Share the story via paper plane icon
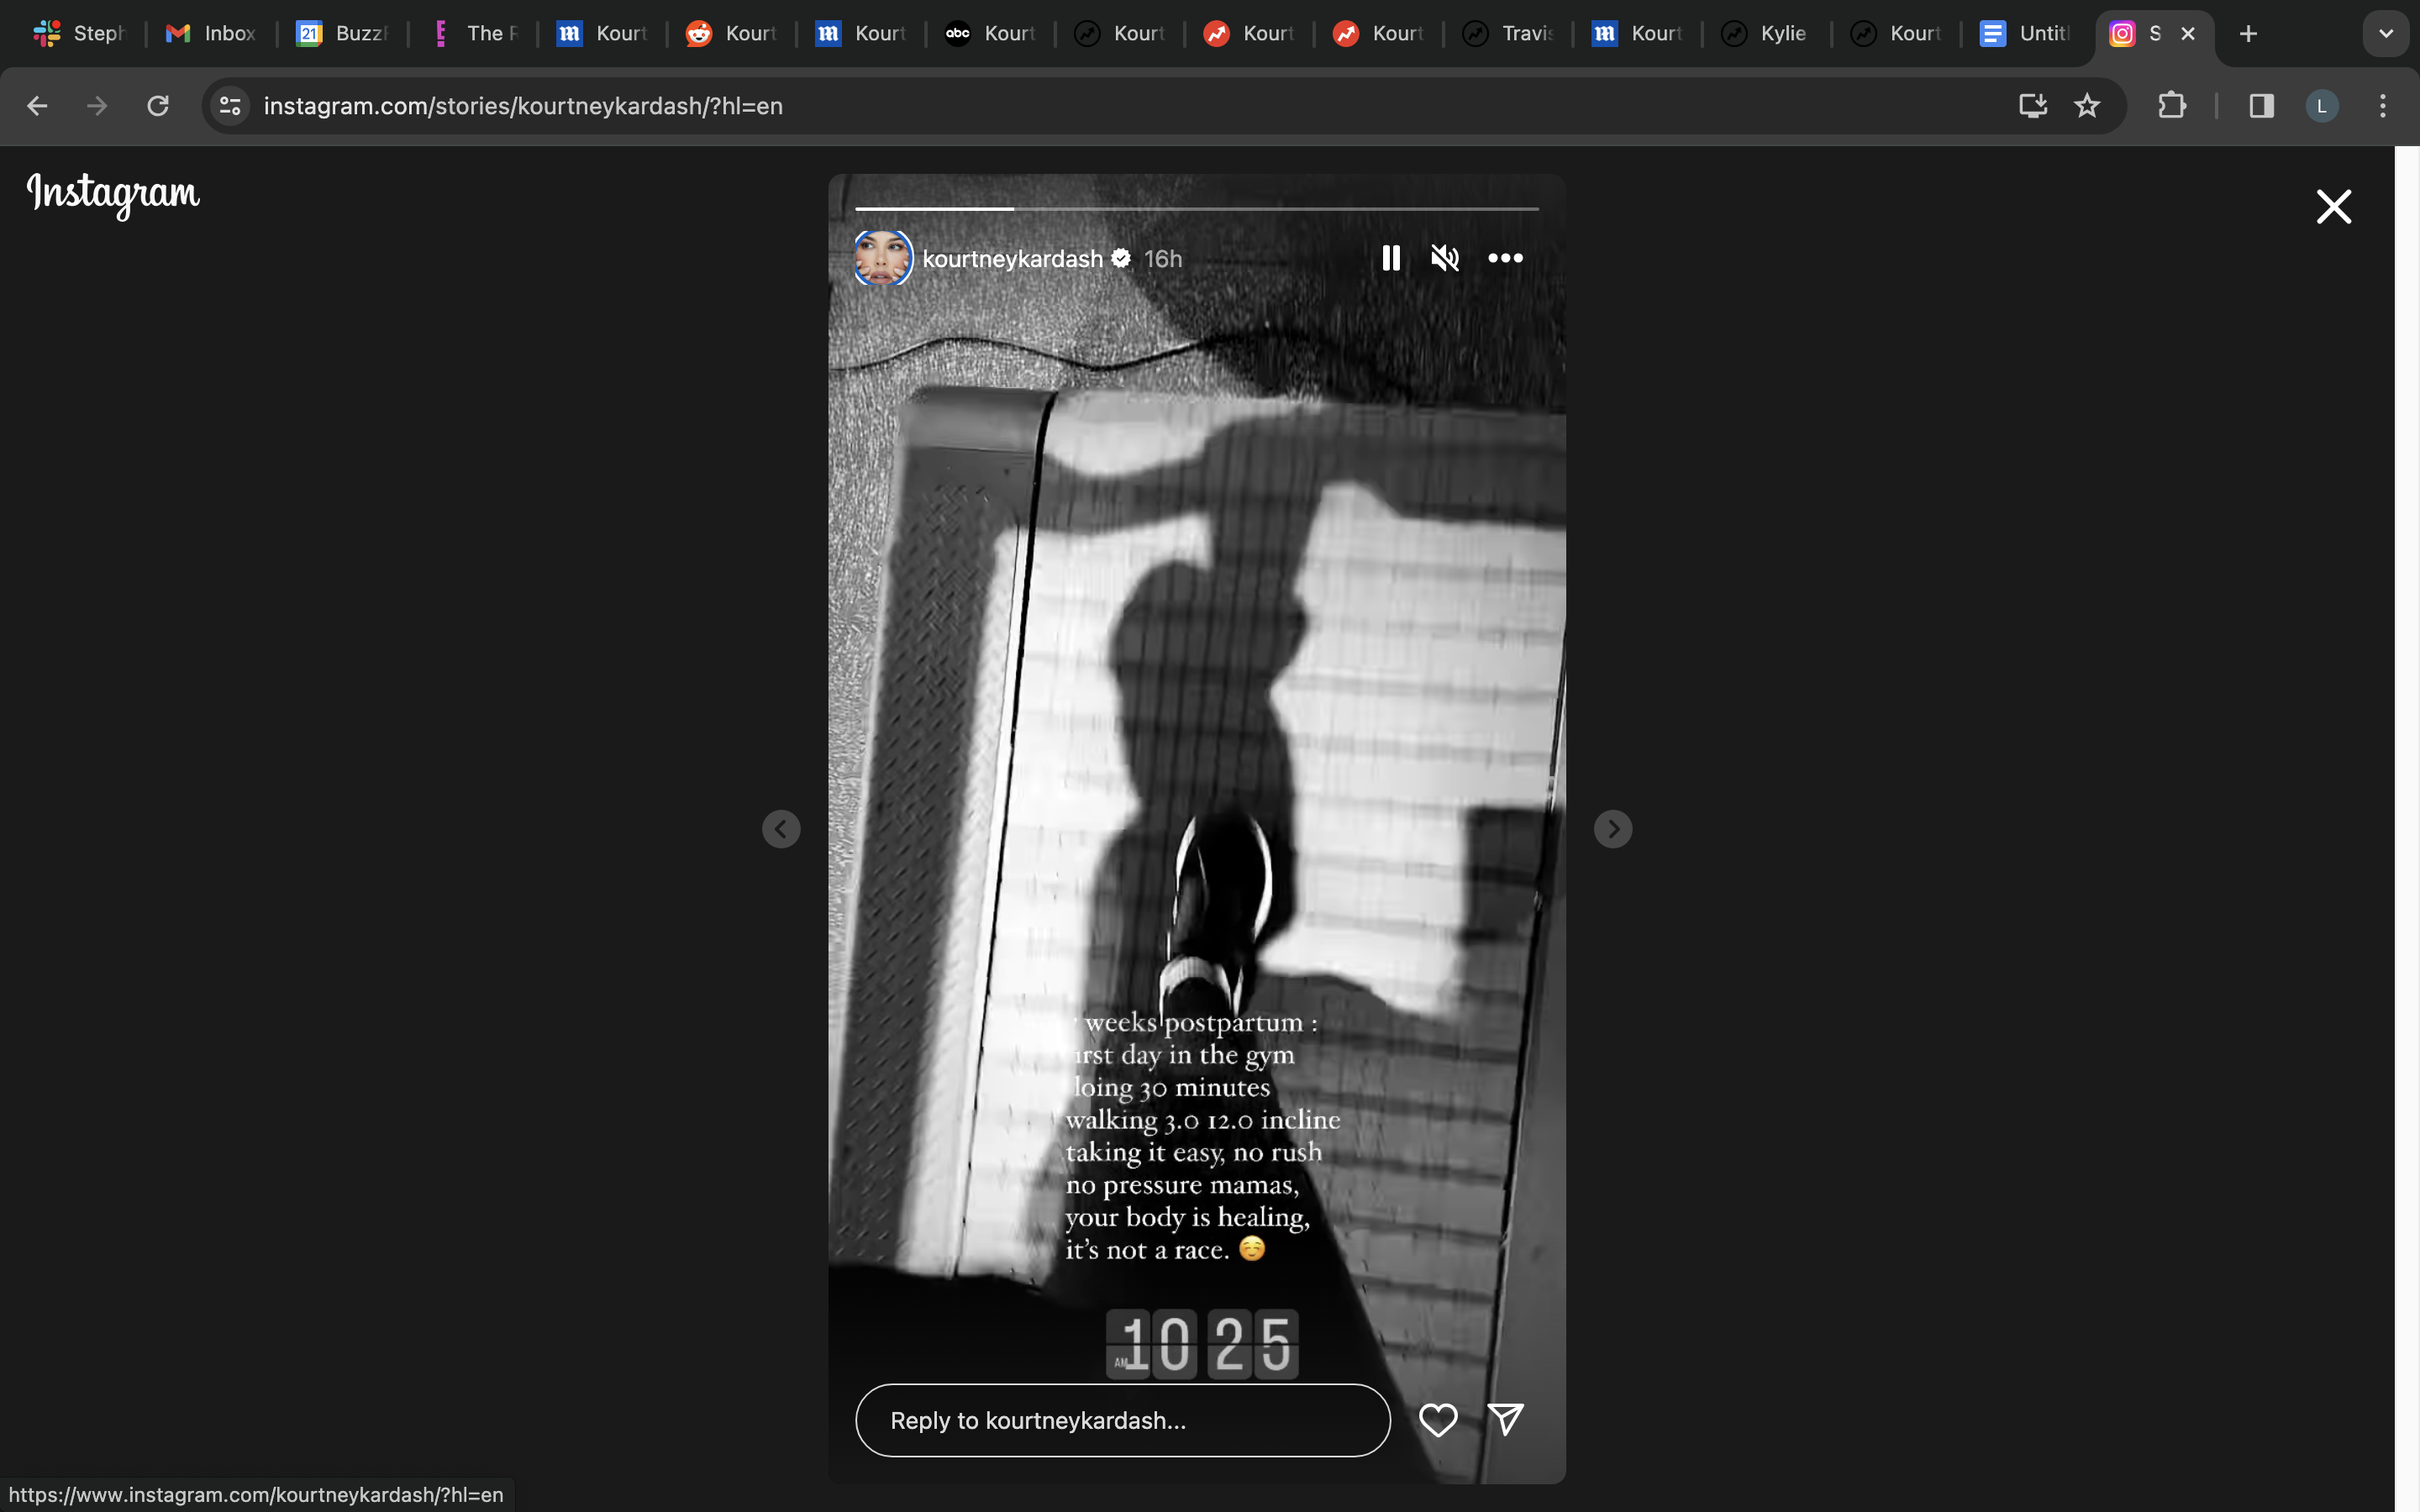The width and height of the screenshot is (2420, 1512). click(x=1505, y=1419)
